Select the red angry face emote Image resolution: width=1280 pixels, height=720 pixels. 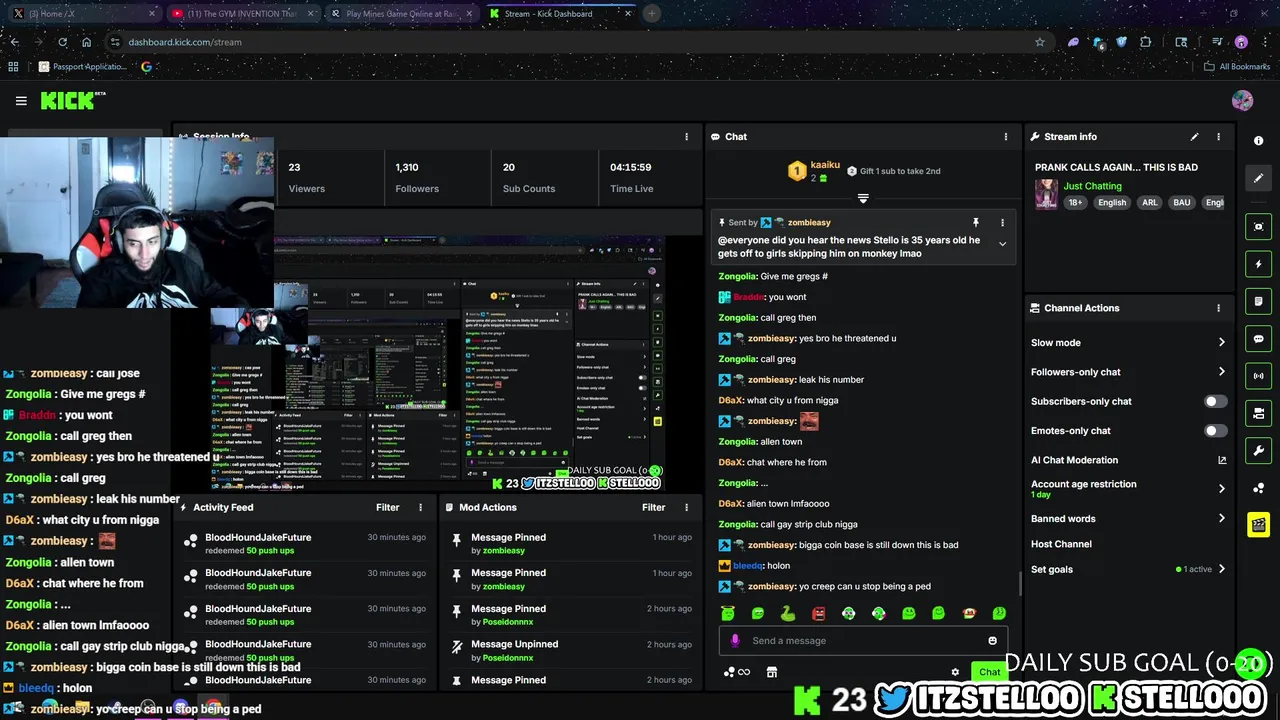(x=818, y=613)
